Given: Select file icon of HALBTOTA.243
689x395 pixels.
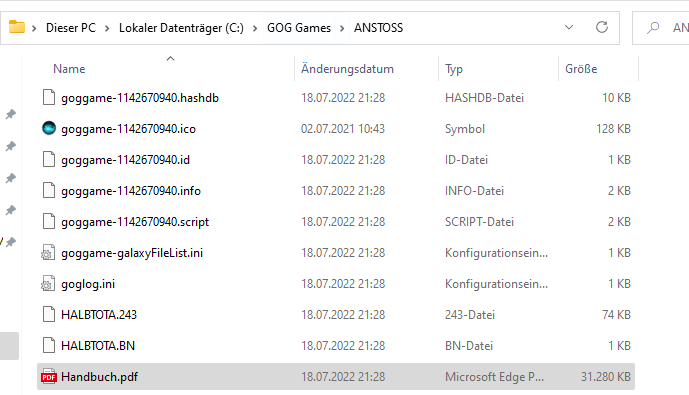Looking at the screenshot, I should 49,314.
